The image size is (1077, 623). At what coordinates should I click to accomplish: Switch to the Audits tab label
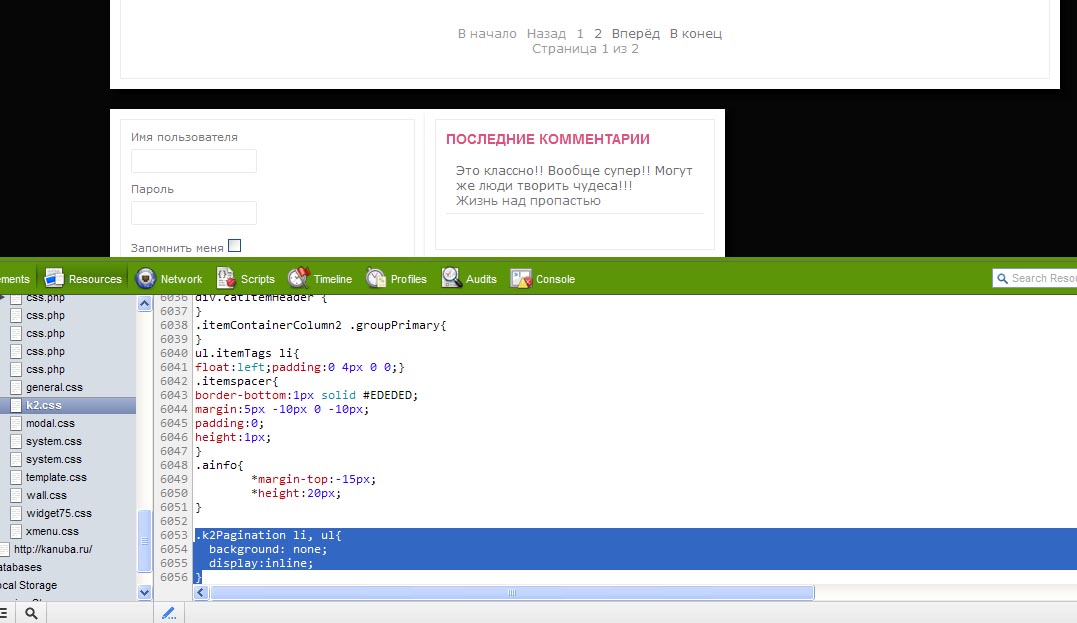point(481,279)
